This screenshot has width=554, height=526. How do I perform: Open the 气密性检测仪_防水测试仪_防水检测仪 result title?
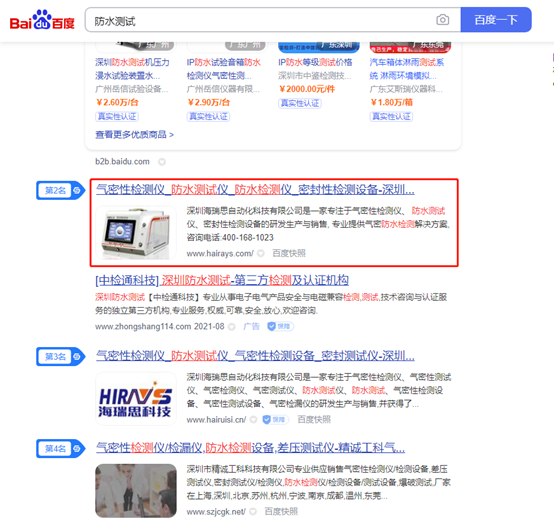[255, 190]
